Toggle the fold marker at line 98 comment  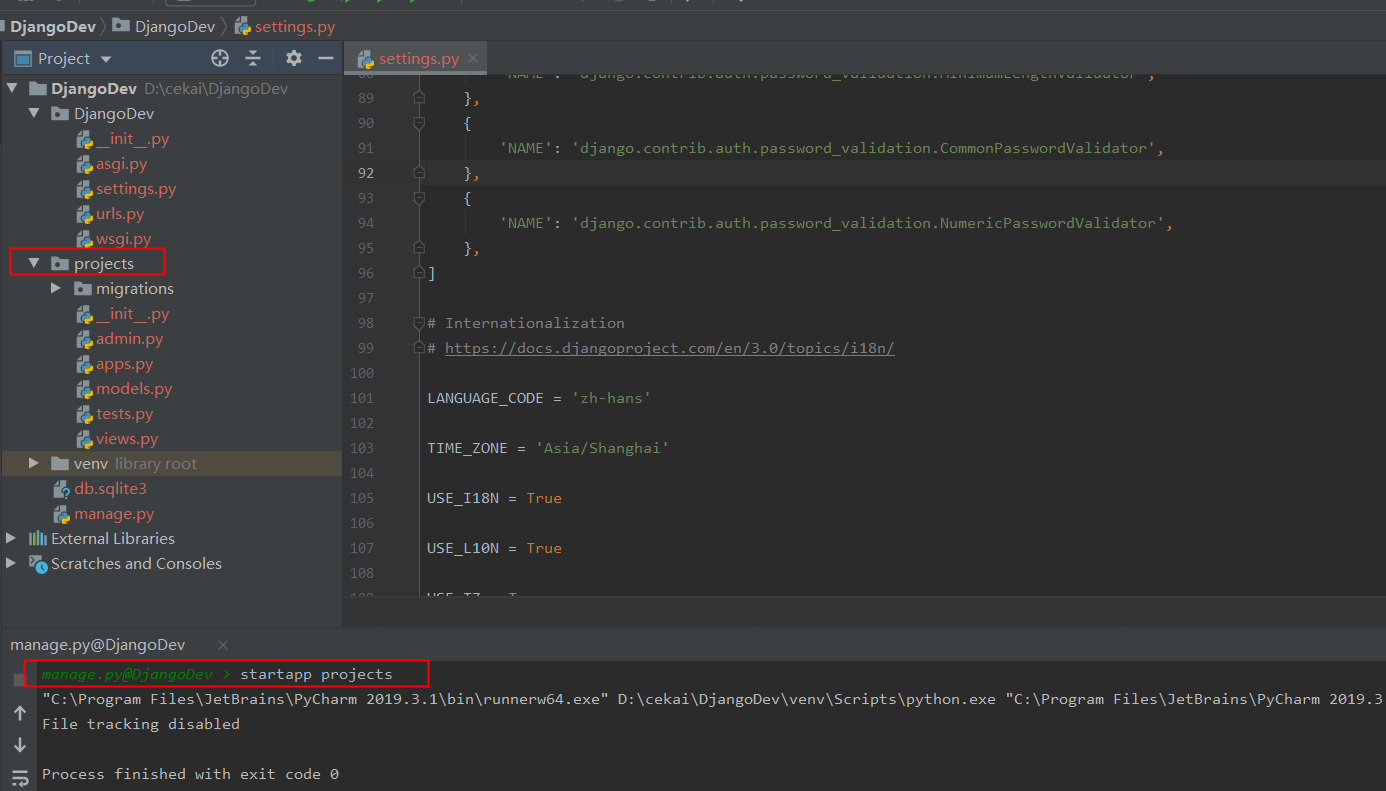(x=418, y=323)
